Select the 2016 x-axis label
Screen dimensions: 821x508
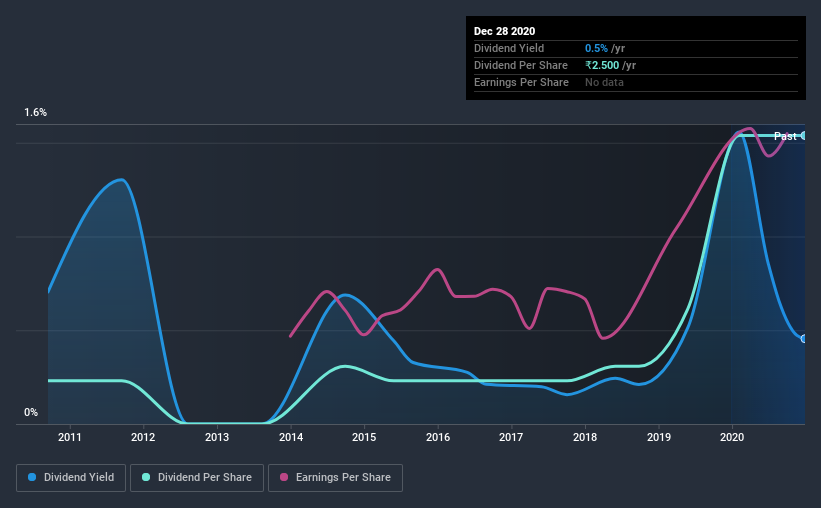(438, 437)
